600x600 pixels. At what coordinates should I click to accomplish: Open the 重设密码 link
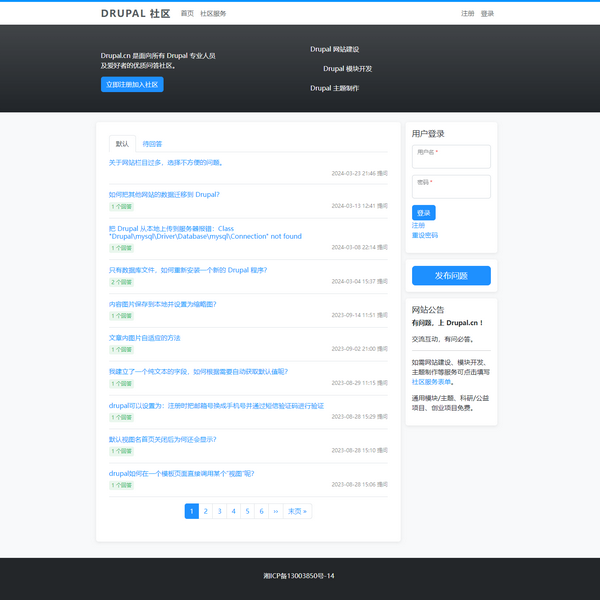click(425, 235)
